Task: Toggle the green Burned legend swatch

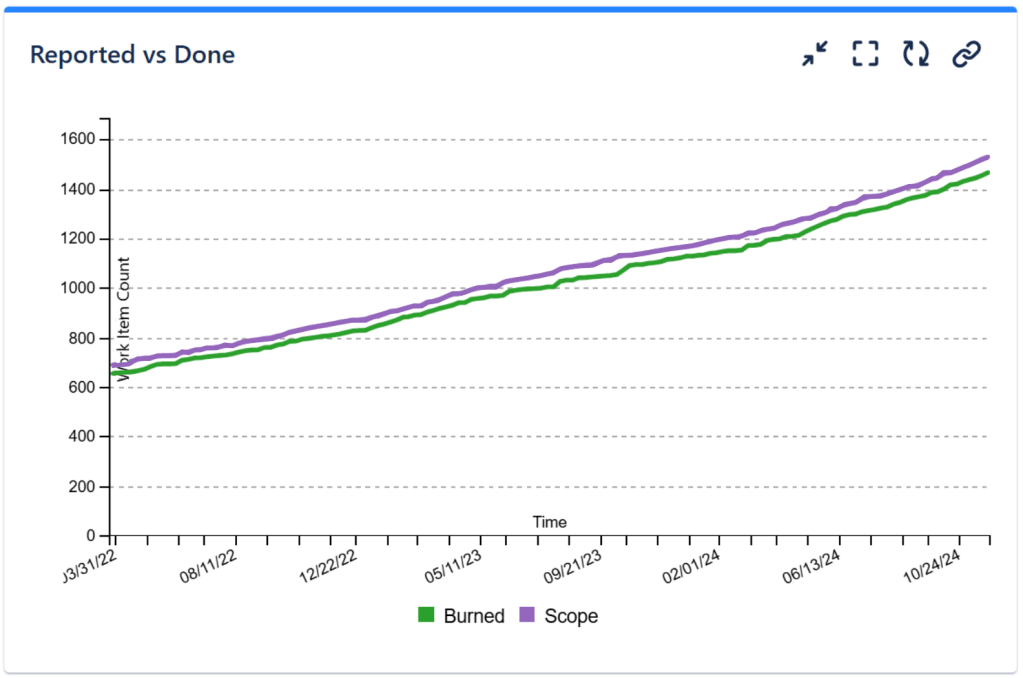Action: click(x=426, y=616)
